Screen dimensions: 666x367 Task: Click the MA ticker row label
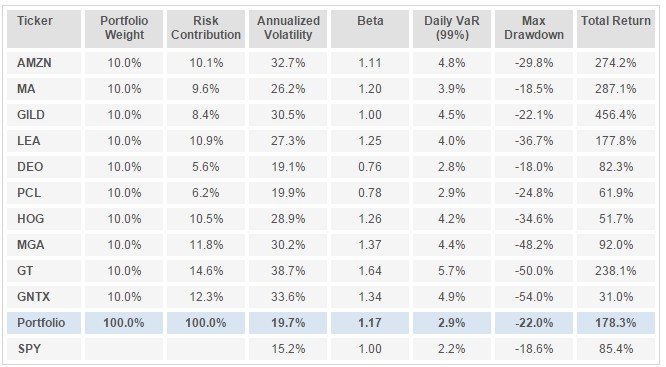pos(44,89)
